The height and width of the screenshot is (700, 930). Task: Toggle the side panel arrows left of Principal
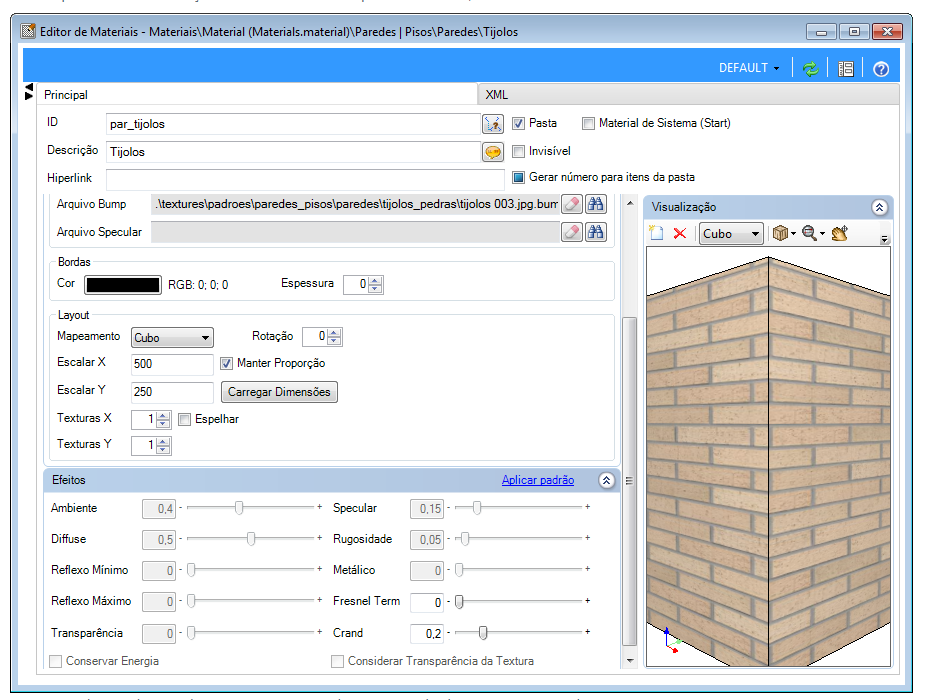click(28, 91)
